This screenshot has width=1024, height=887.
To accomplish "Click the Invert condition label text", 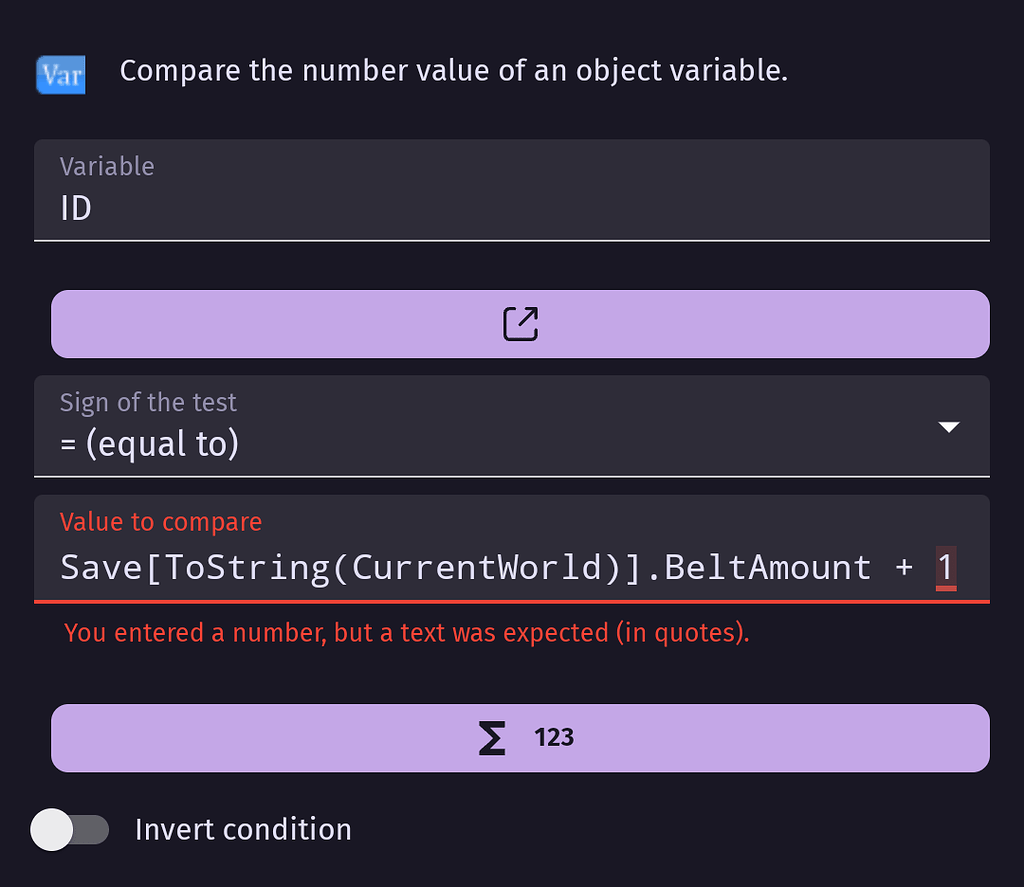I will click(242, 829).
